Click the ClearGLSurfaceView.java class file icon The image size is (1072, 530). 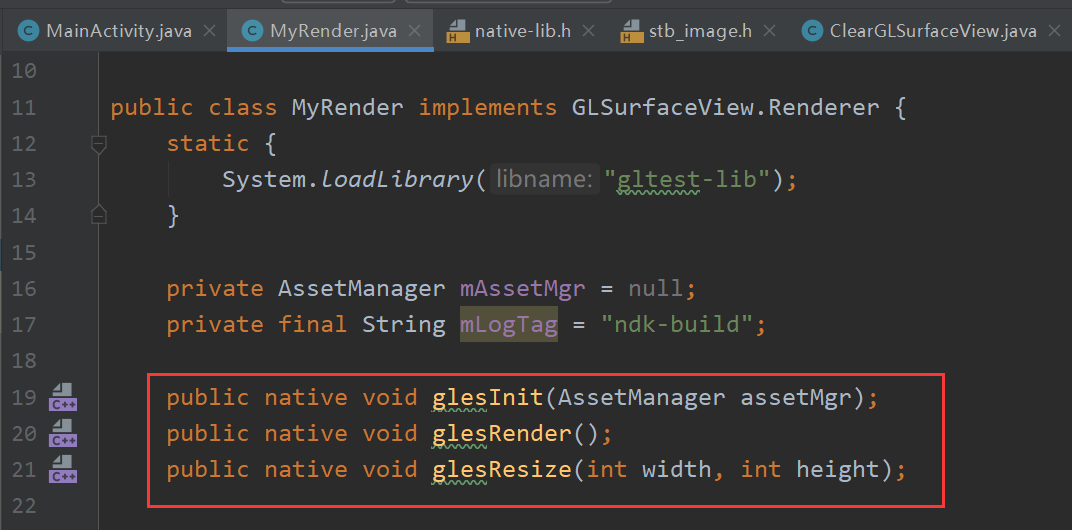[812, 31]
